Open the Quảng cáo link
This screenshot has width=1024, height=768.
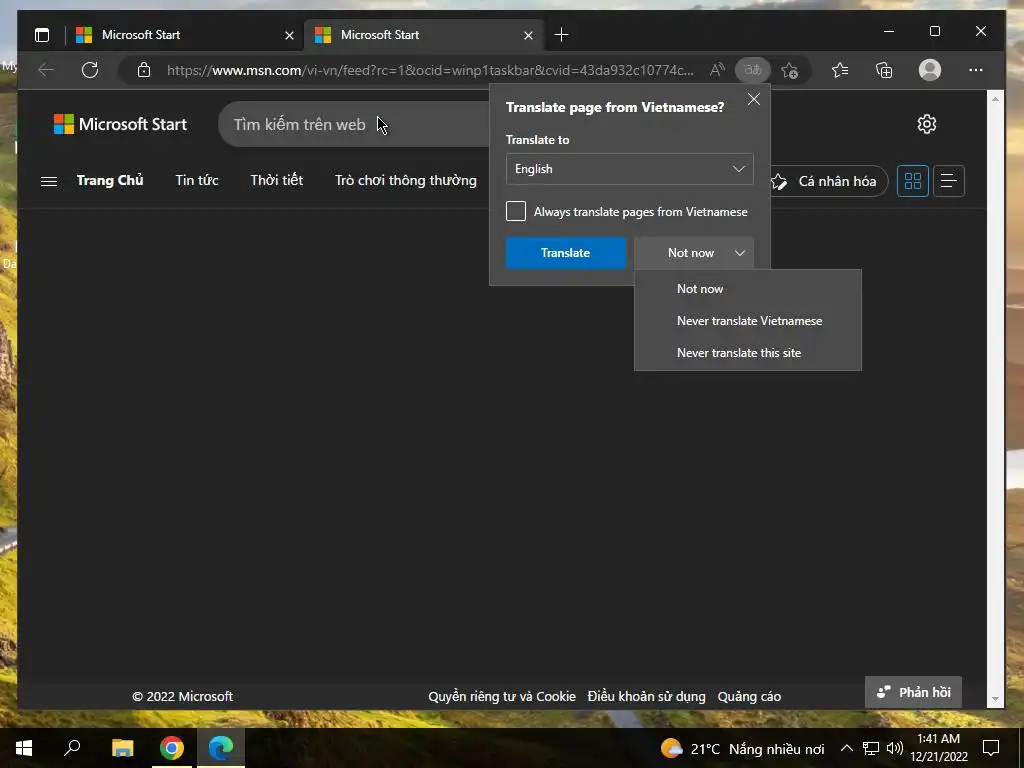[x=749, y=697]
